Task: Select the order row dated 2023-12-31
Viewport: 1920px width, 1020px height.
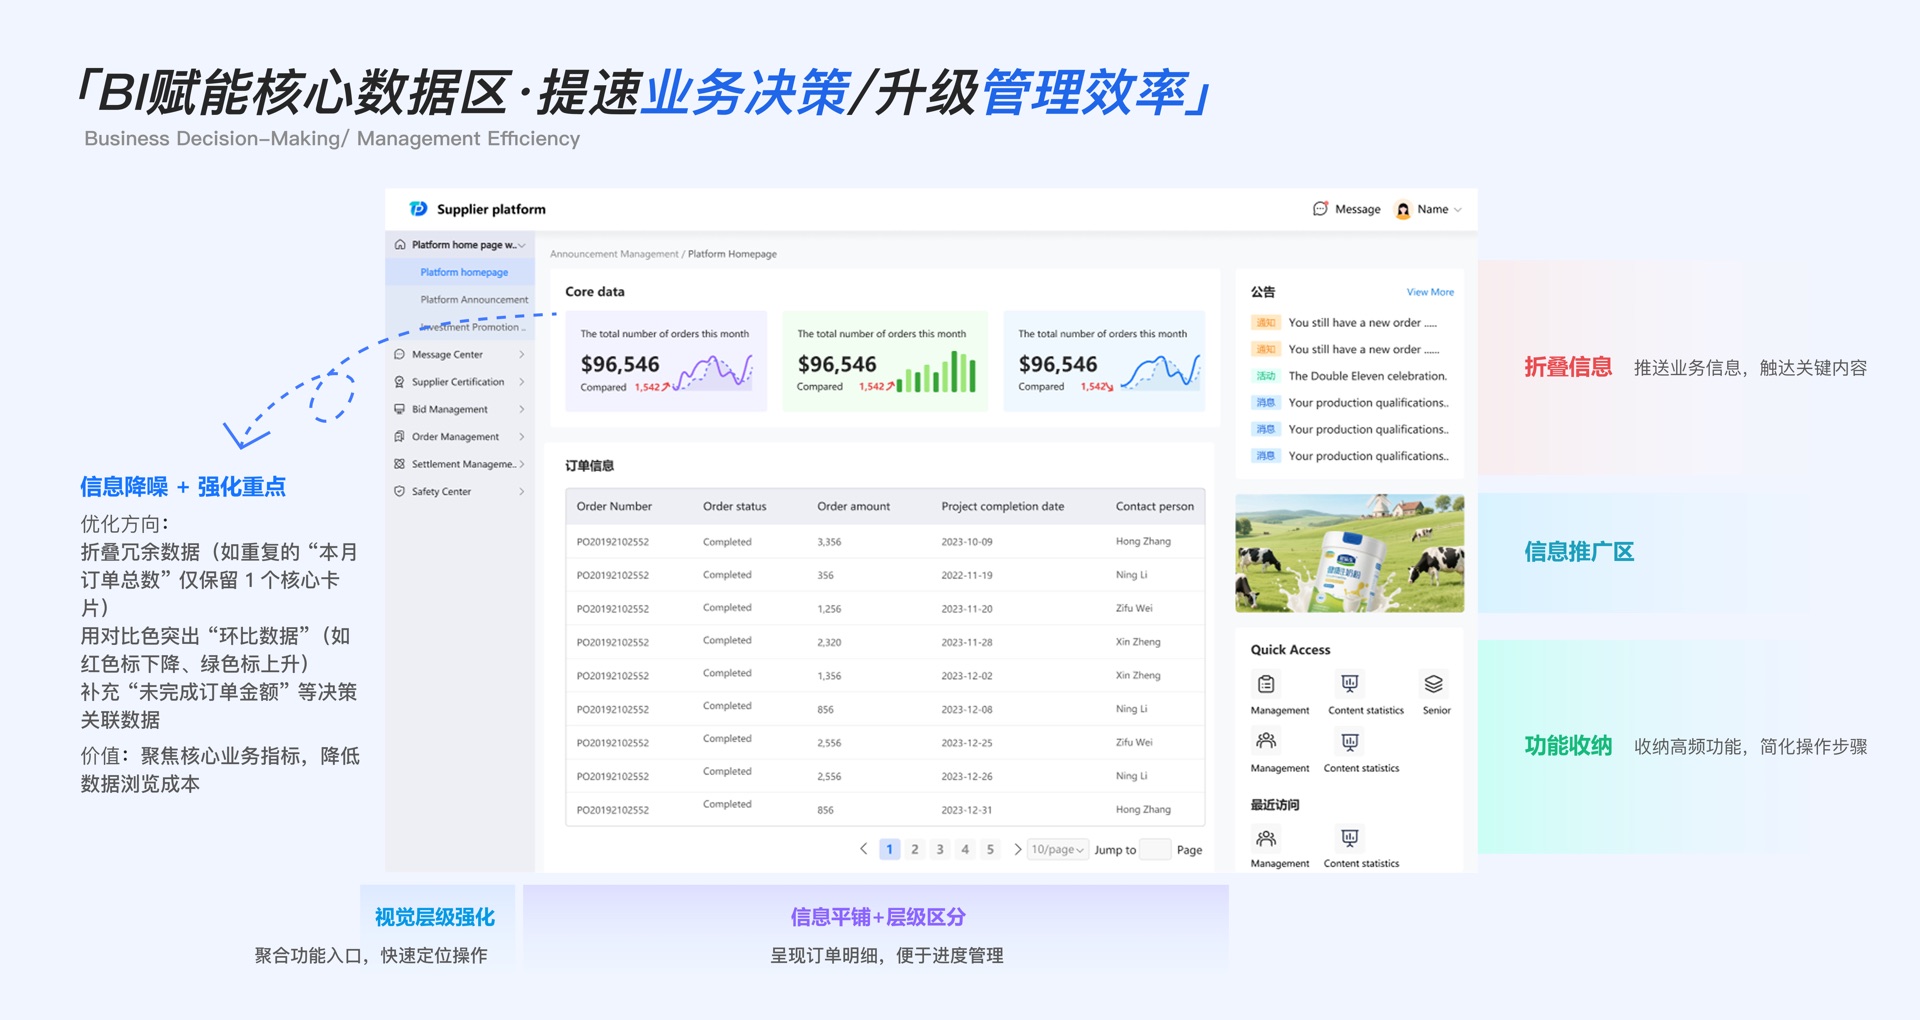Action: tap(885, 809)
